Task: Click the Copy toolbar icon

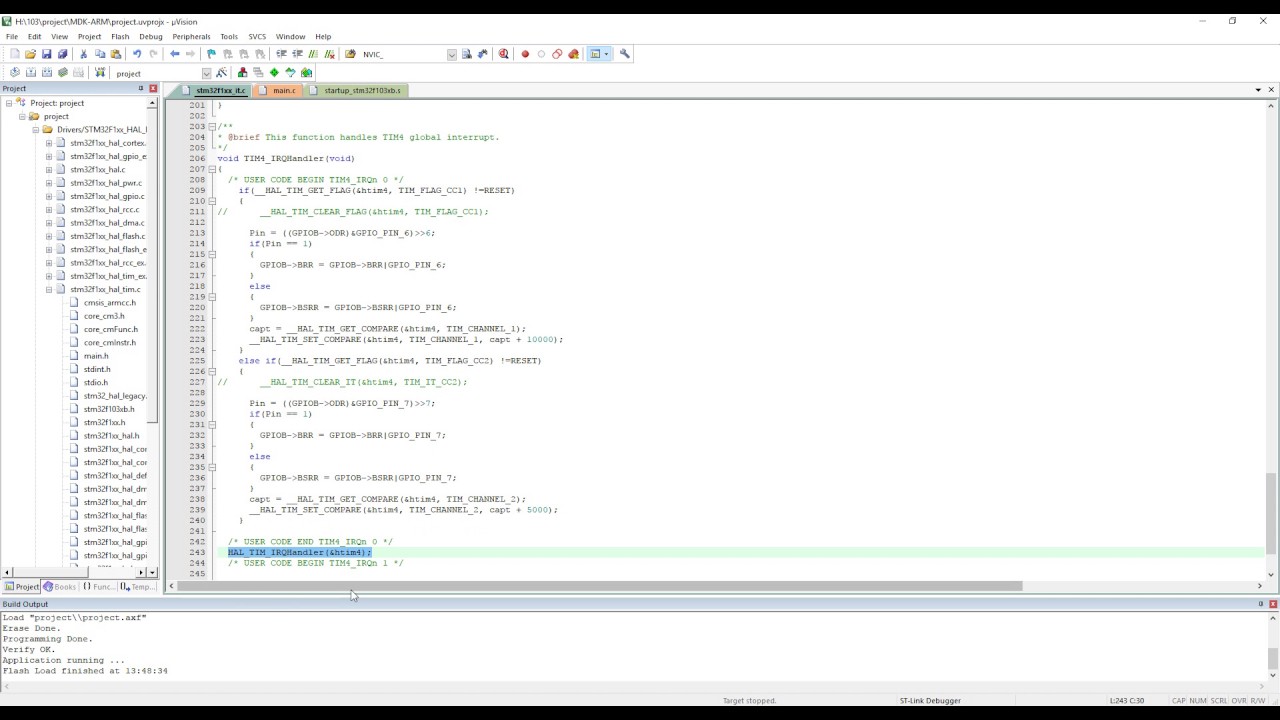Action: click(99, 54)
